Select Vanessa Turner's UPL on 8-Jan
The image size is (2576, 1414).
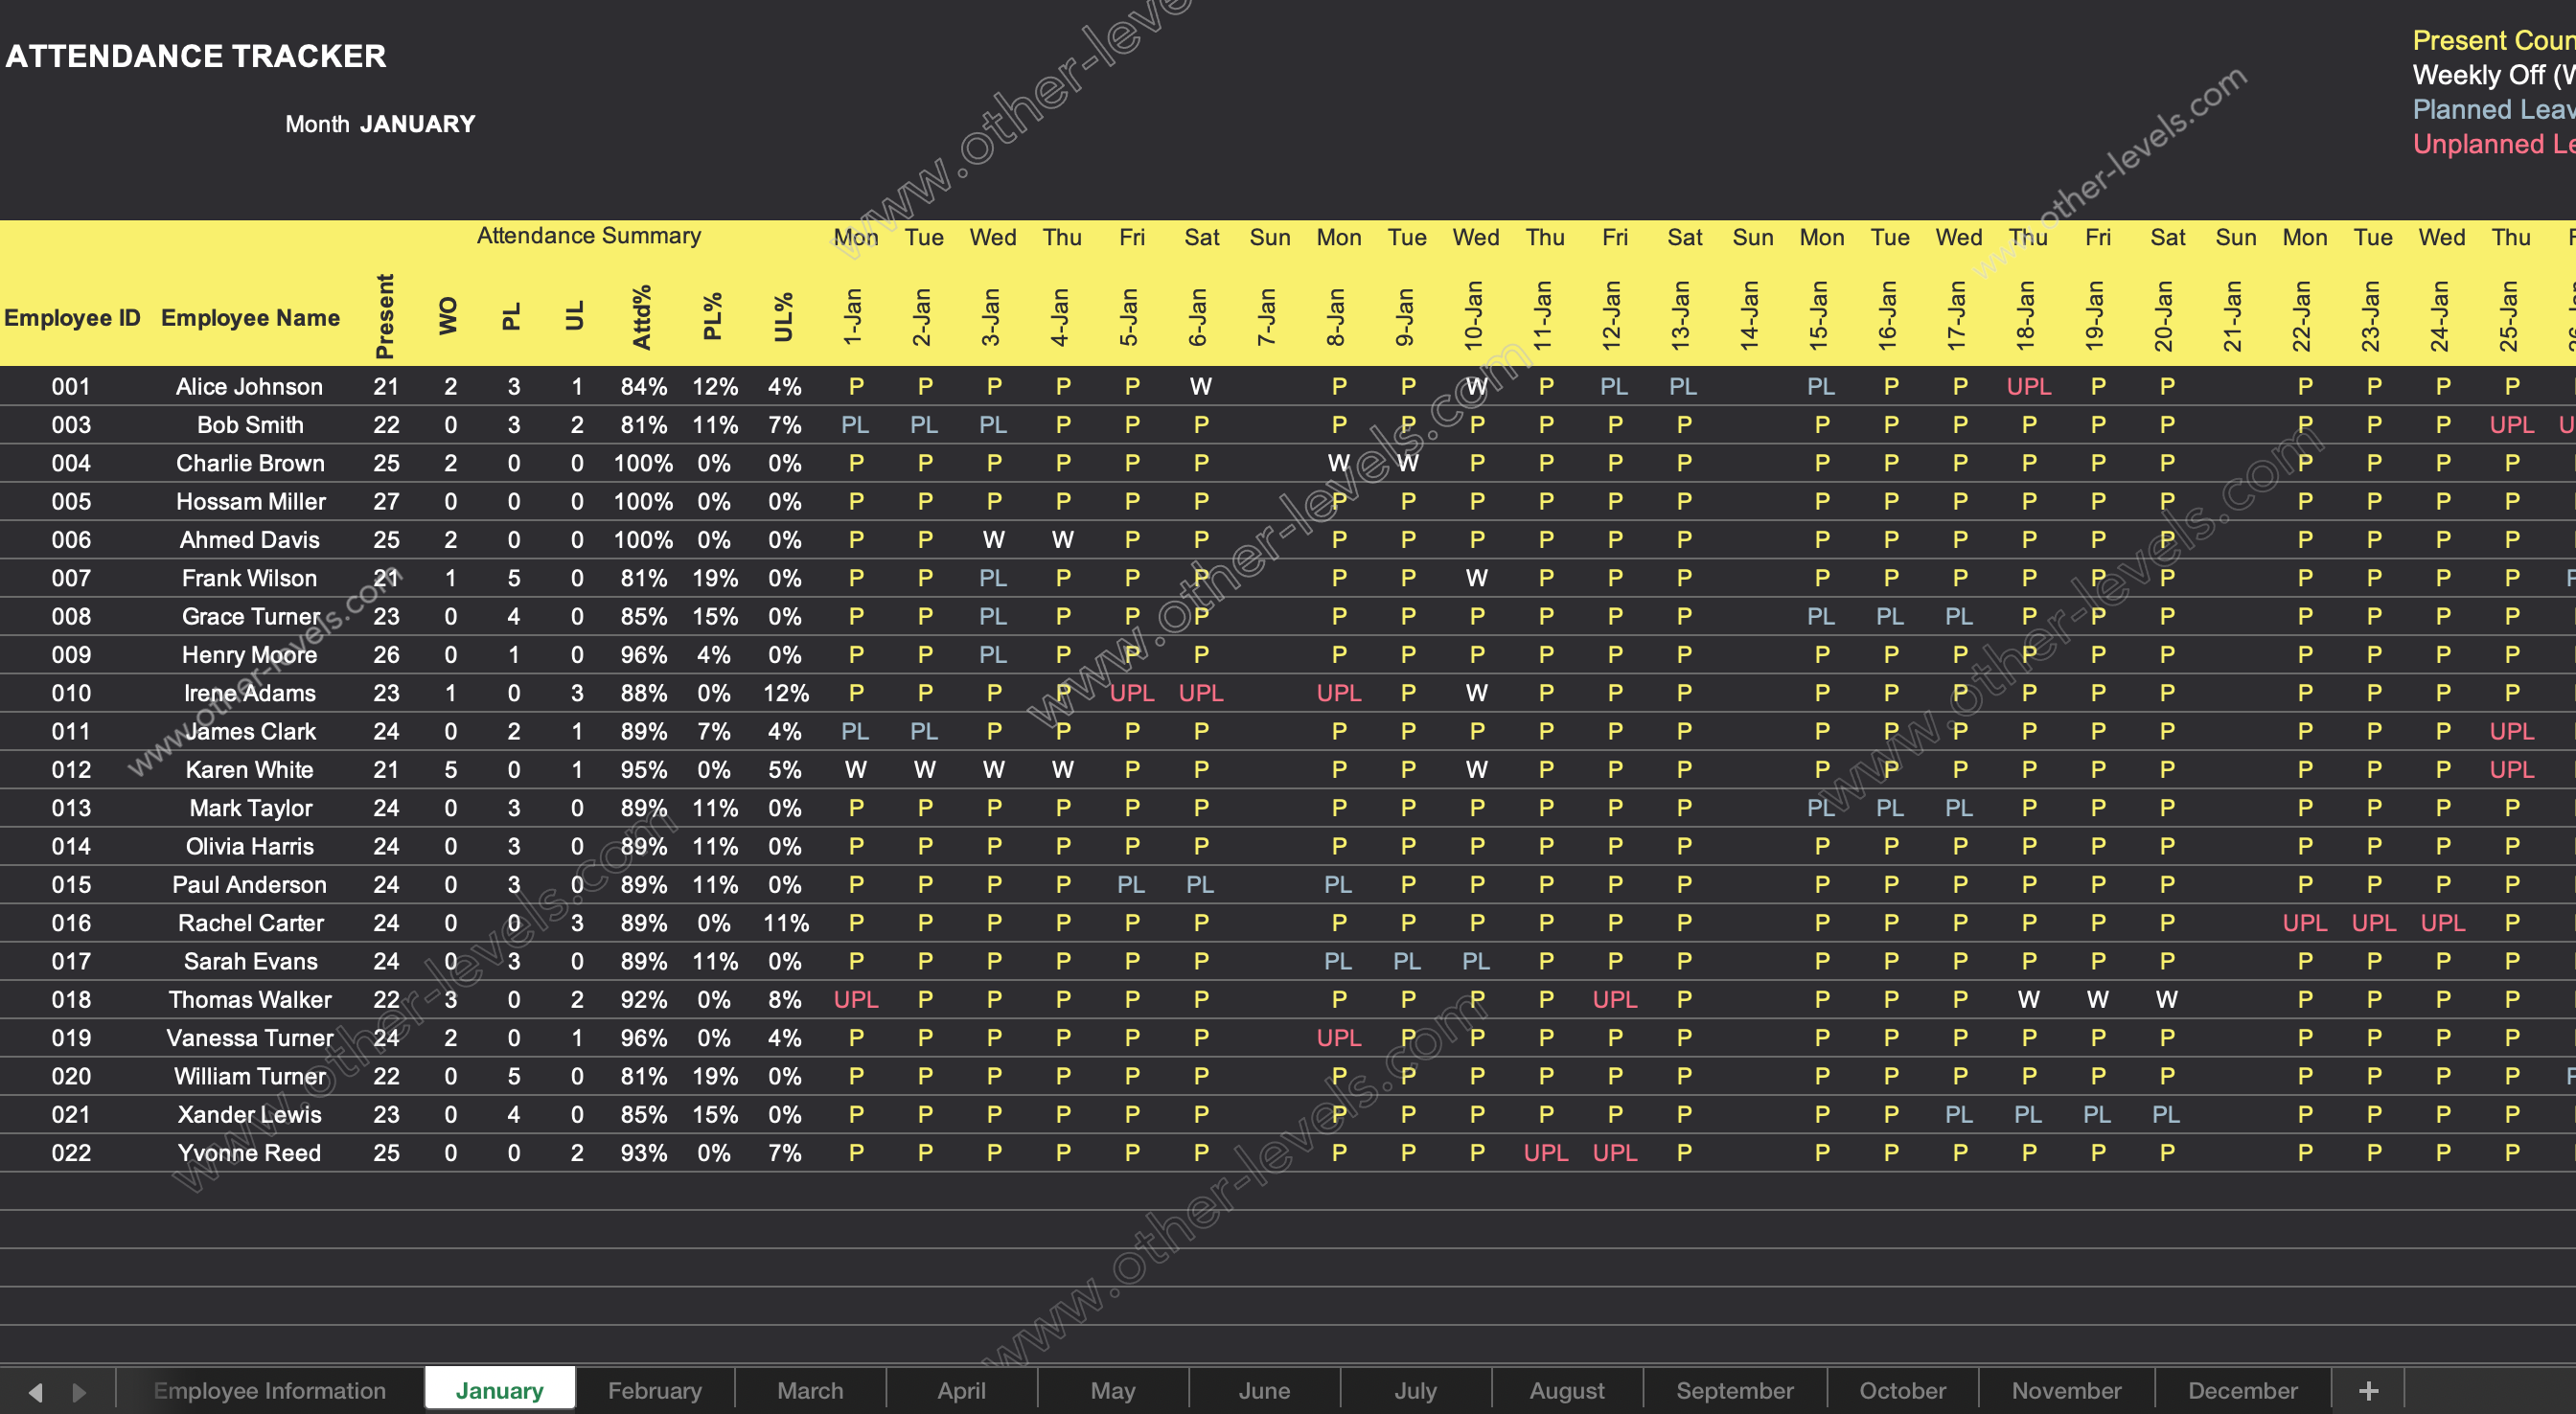[1338, 1038]
